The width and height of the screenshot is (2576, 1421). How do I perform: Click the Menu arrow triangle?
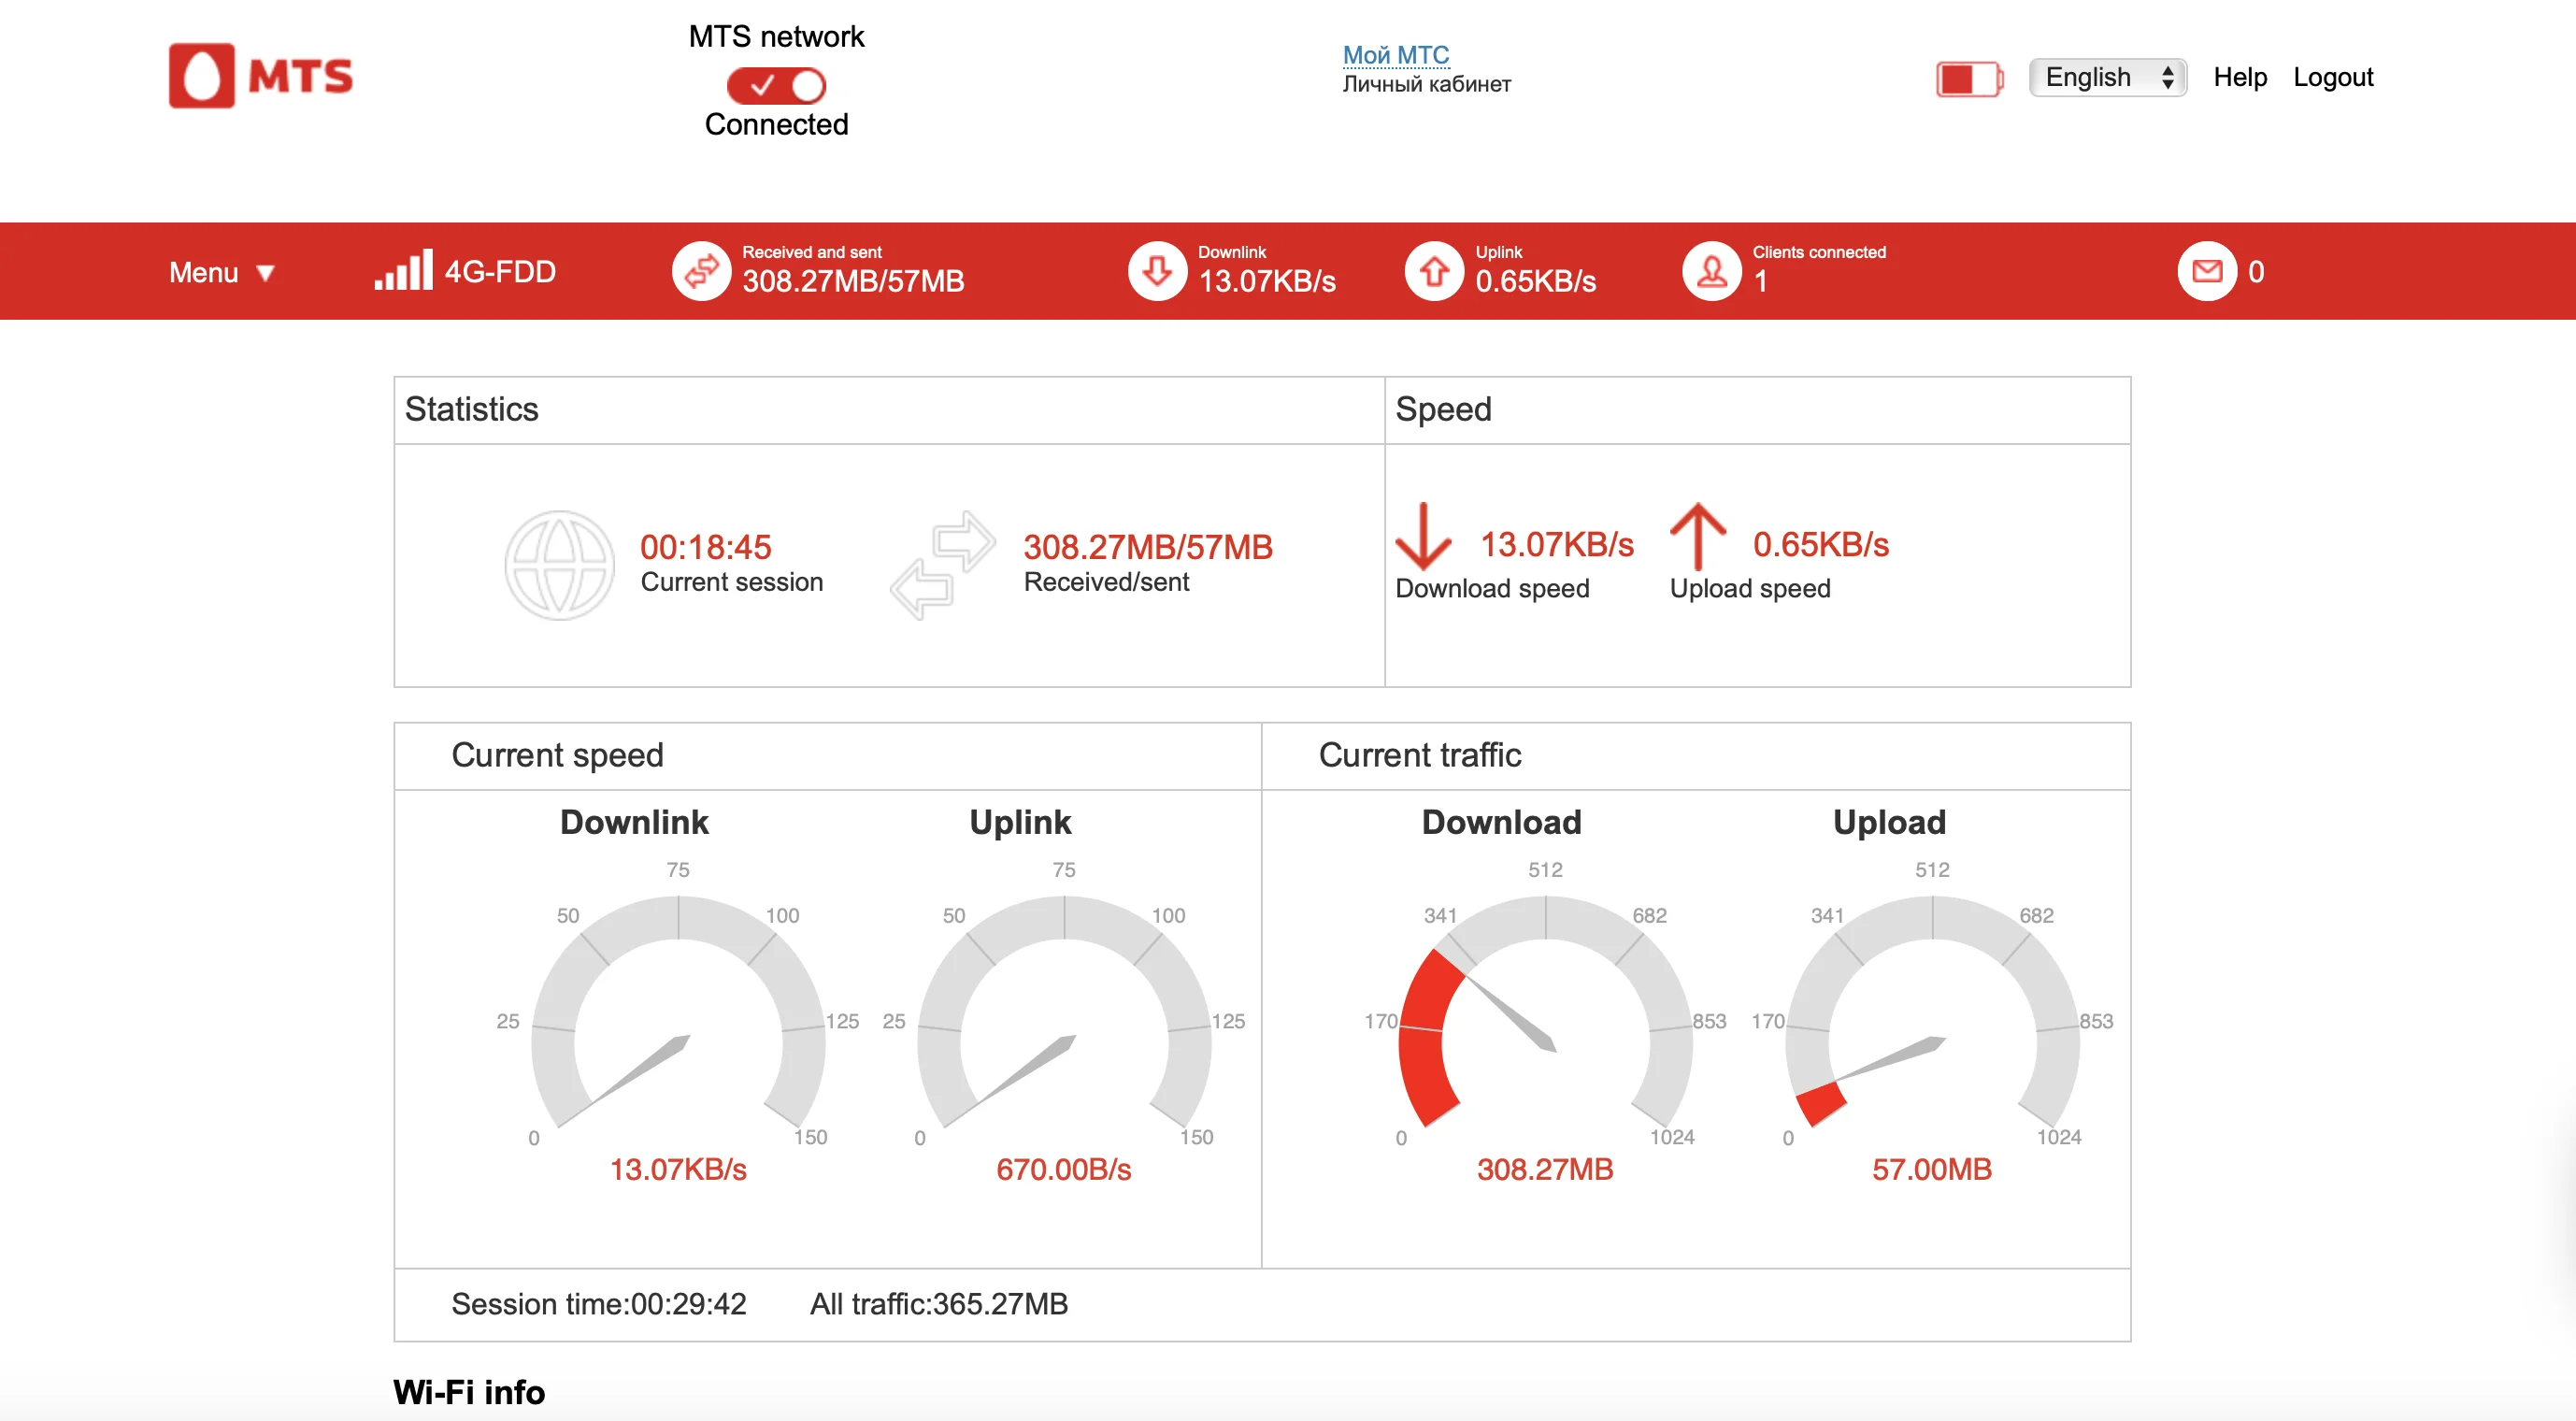point(265,273)
